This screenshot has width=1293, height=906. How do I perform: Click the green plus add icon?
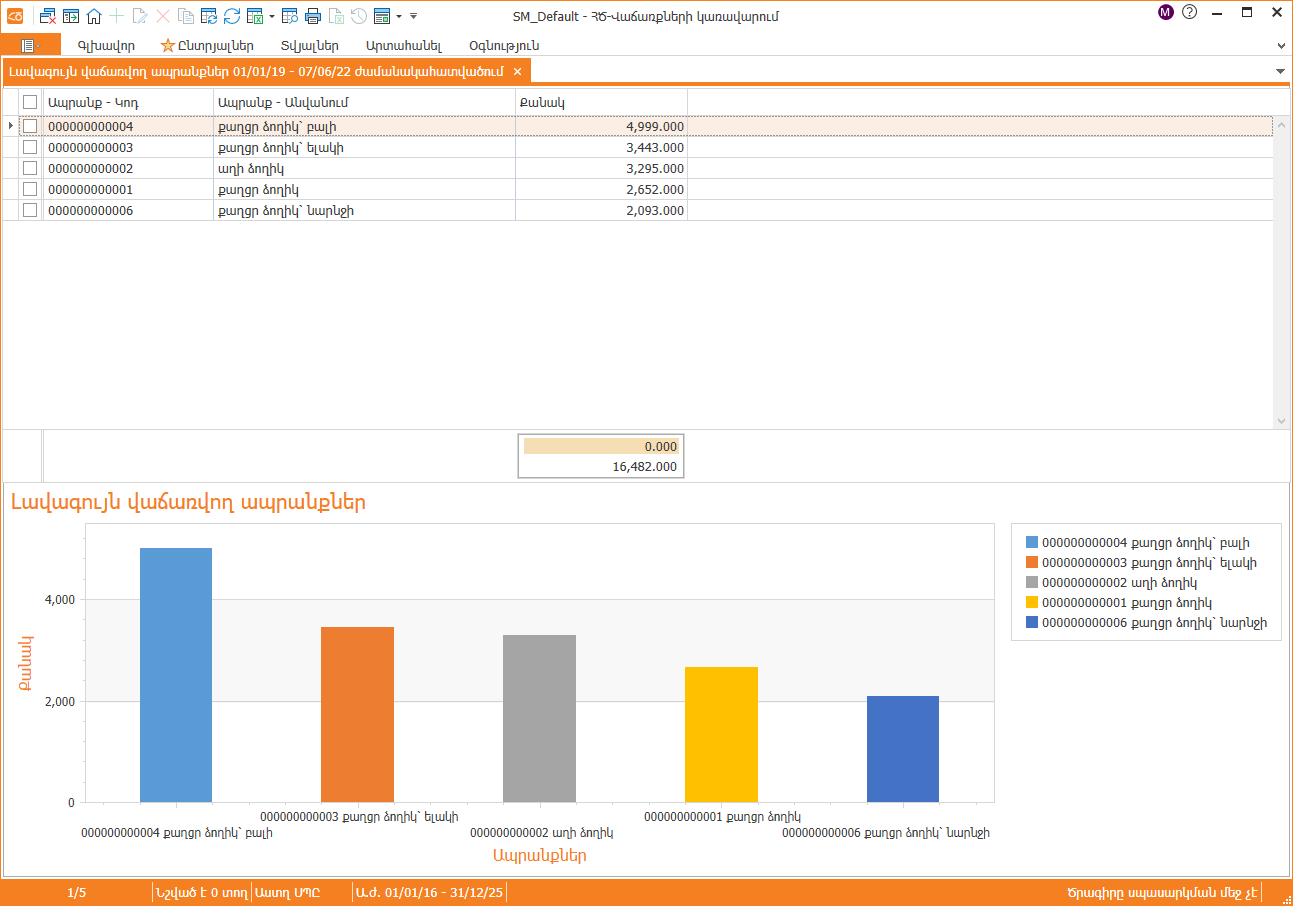click(x=117, y=16)
